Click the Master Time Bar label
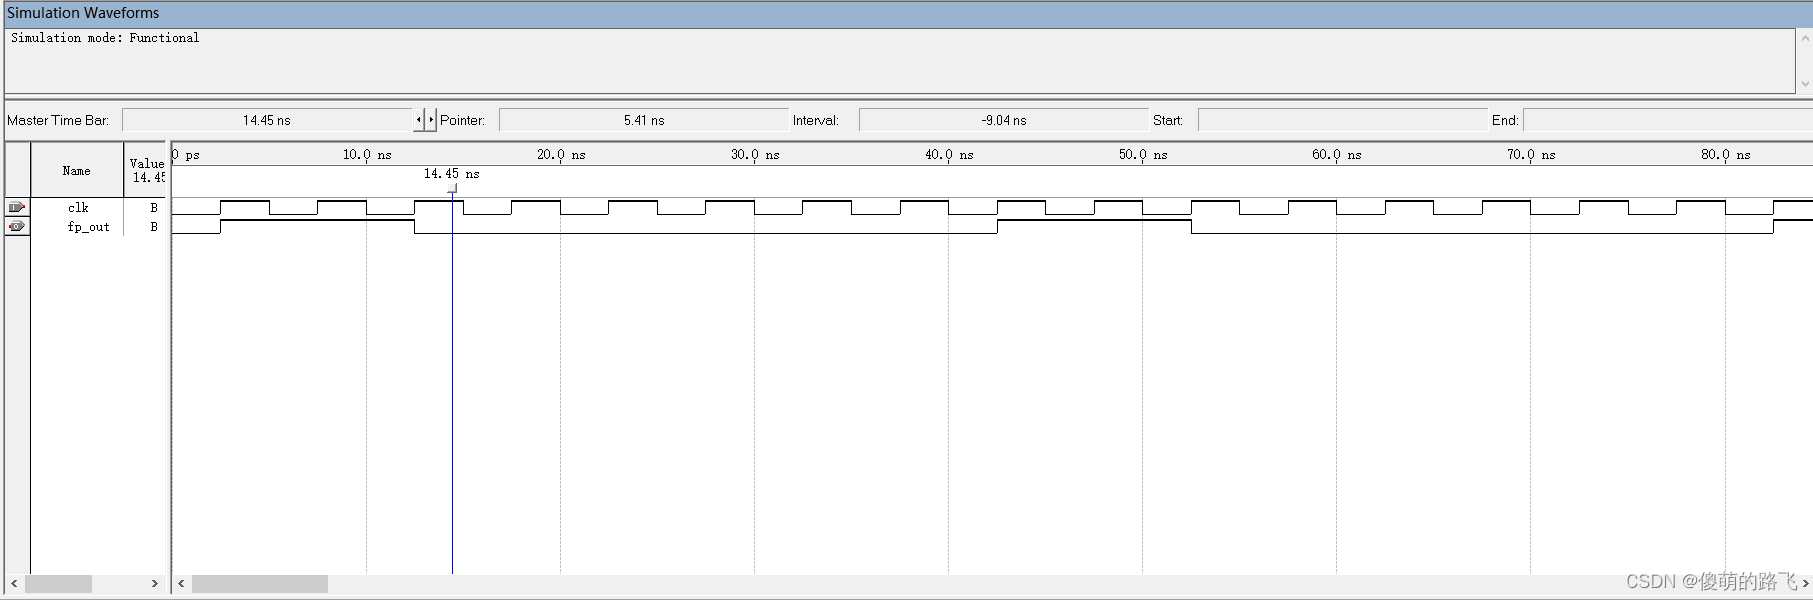Screen dimensions: 1813x600 58,120
